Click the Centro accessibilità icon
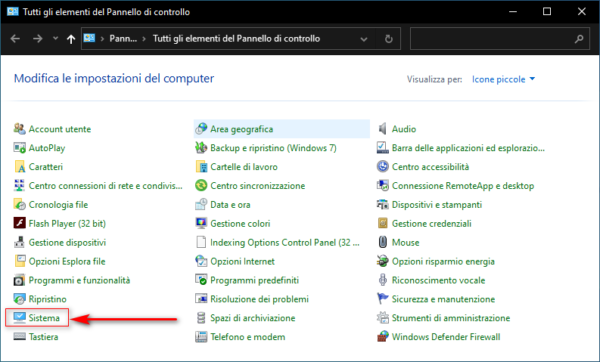Image resolution: width=600 pixels, height=362 pixels. pyautogui.click(x=382, y=166)
